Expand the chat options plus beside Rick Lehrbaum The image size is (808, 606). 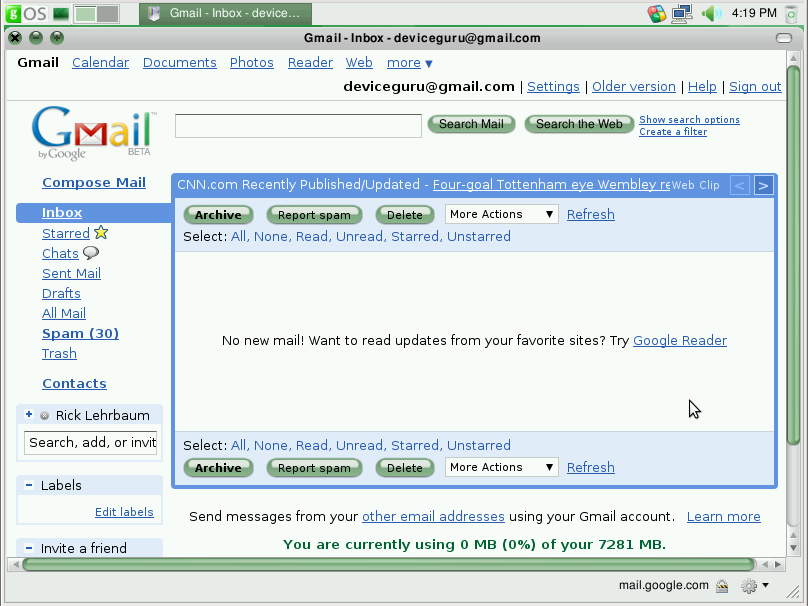pyautogui.click(x=29, y=414)
